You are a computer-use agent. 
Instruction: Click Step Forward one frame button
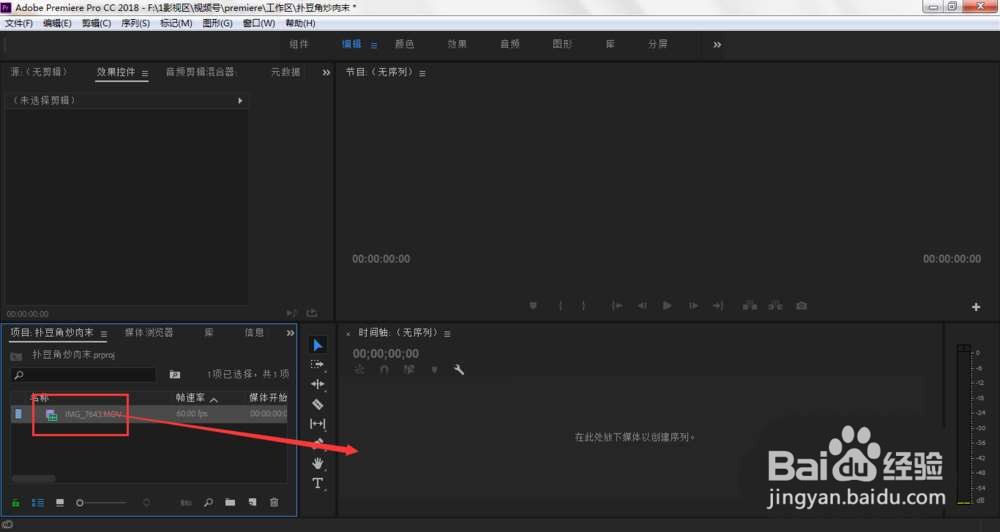click(693, 306)
